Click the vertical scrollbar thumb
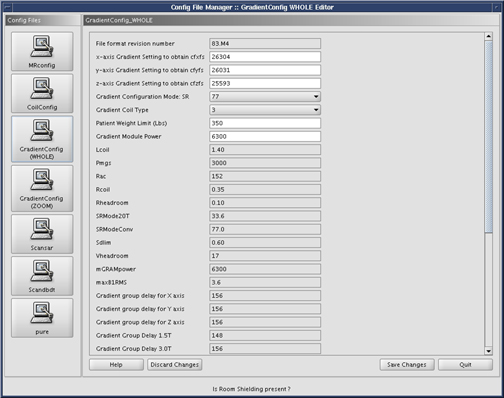The image size is (504, 398). coord(488,137)
